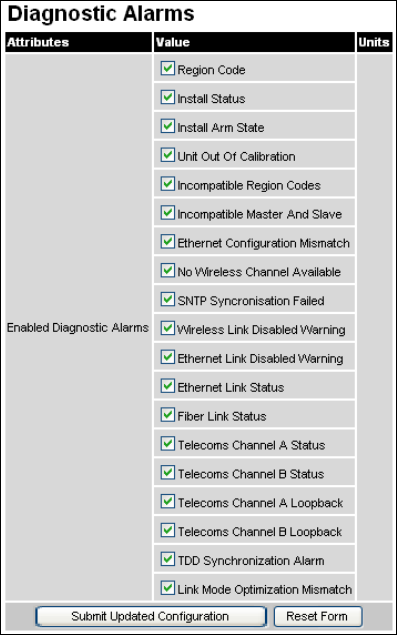Click the Reset Form button

317,616
